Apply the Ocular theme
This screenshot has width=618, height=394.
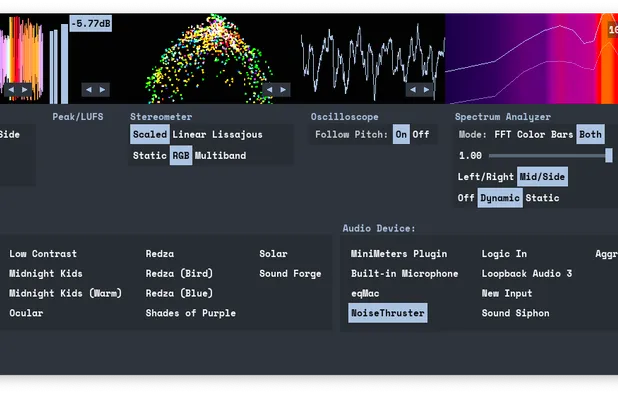[26, 313]
